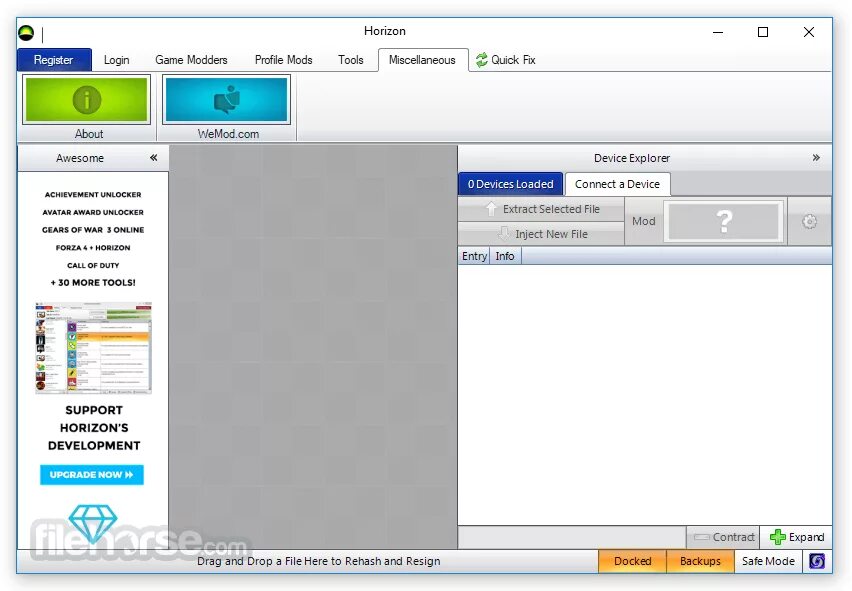Click 'AVATAR AWARD UNLOCKER' text
Screen dimensions: 852x591
[93, 212]
